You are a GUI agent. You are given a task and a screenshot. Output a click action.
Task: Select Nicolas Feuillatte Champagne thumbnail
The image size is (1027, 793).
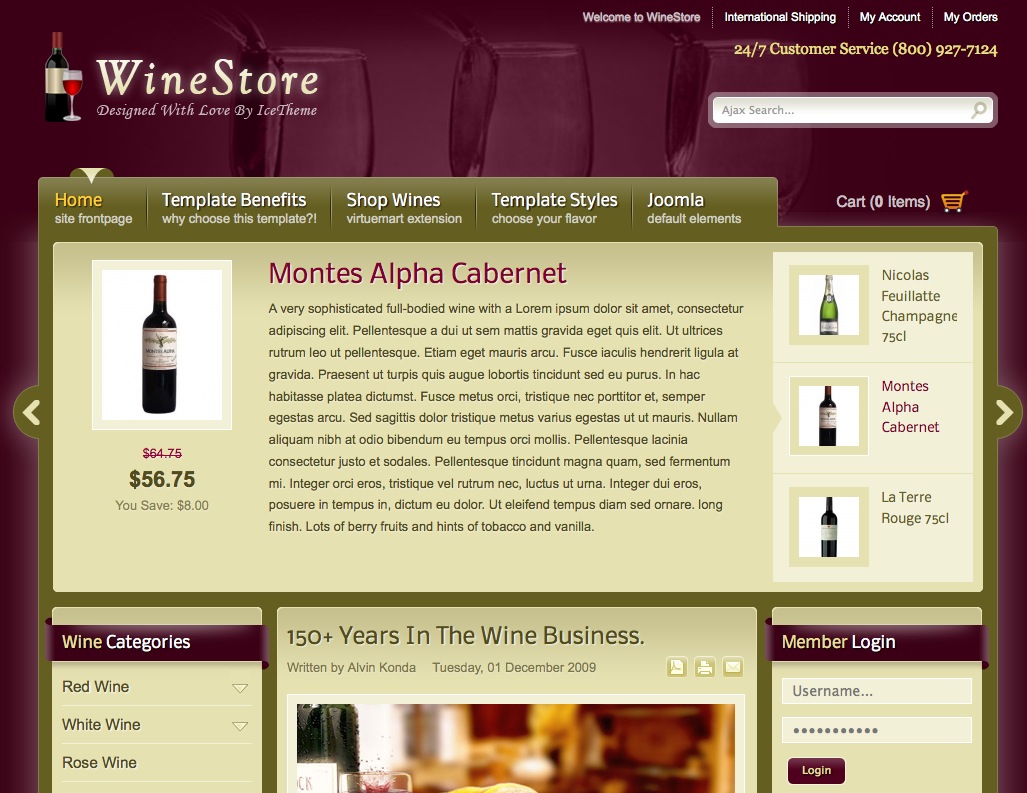829,305
